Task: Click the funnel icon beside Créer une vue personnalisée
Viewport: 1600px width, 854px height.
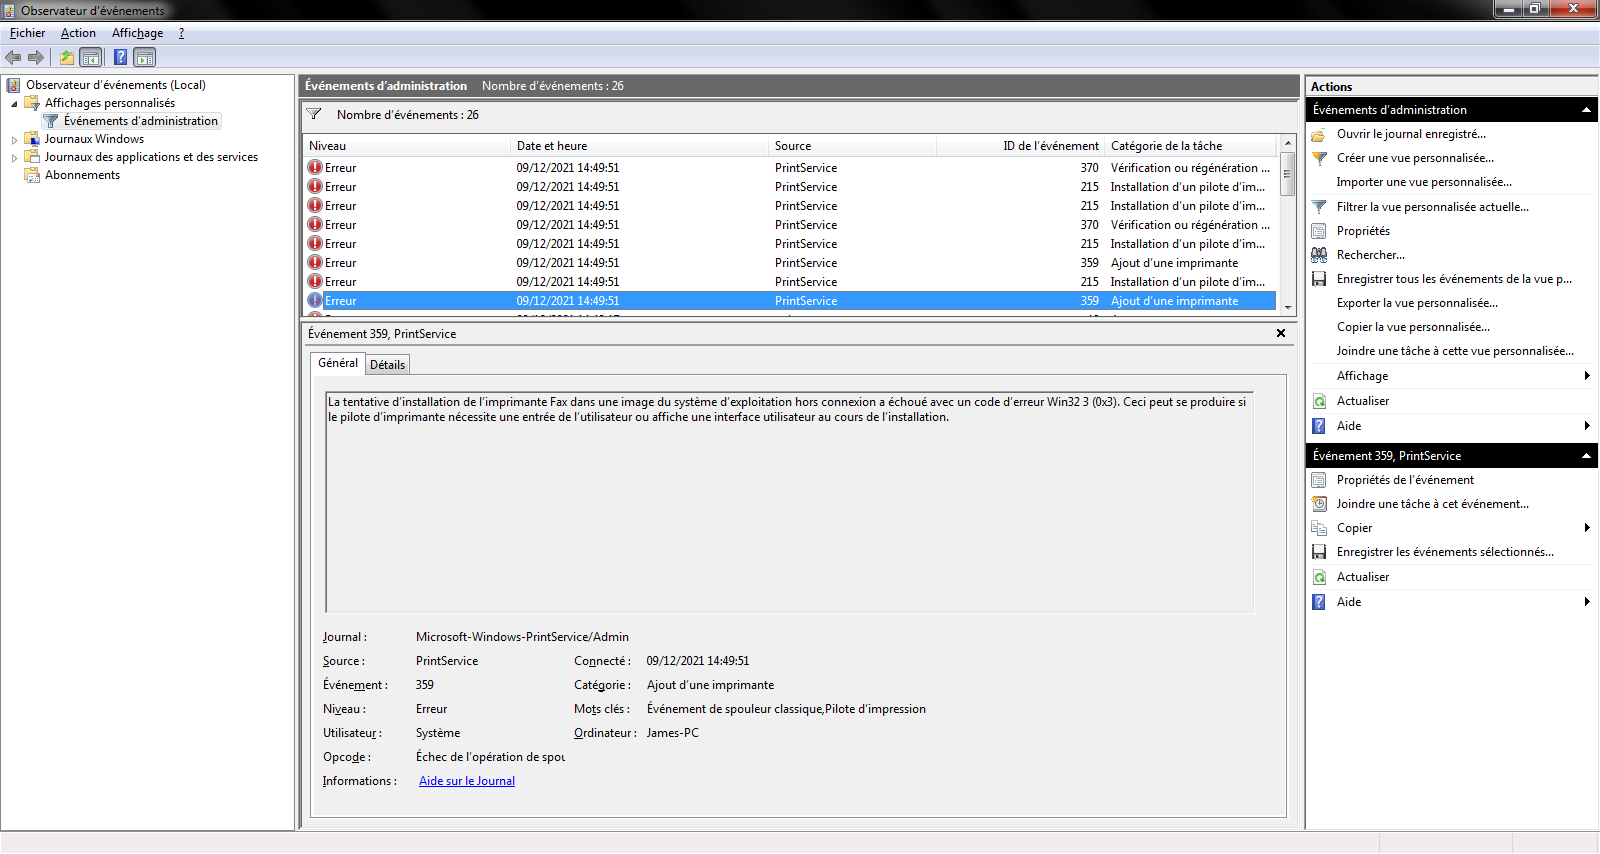Action: (x=1319, y=158)
